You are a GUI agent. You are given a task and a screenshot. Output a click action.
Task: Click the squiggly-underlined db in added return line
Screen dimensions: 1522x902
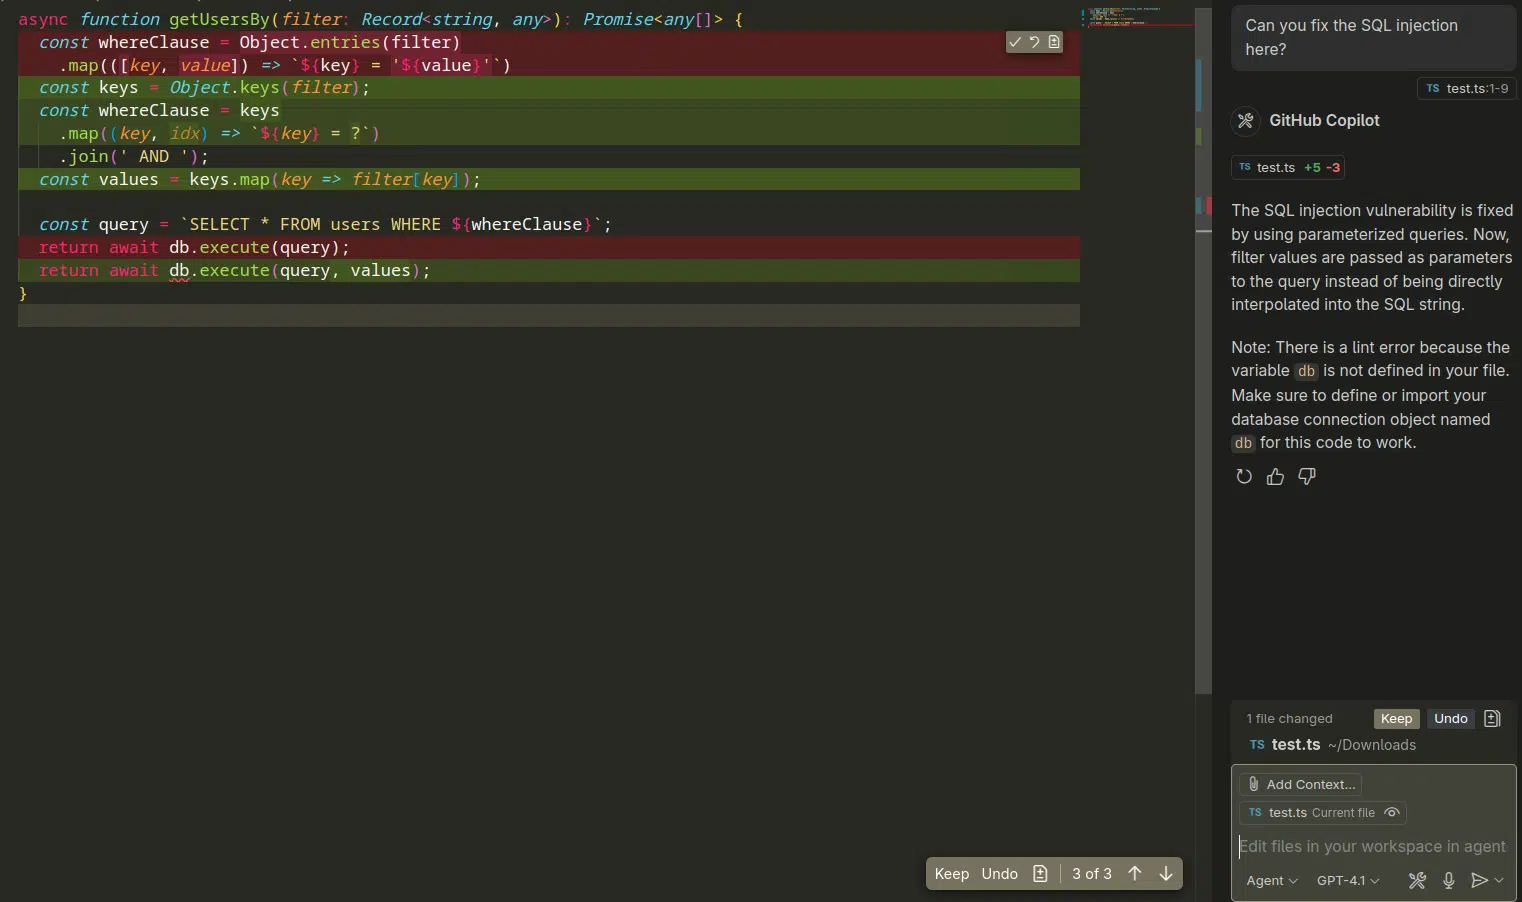point(179,271)
